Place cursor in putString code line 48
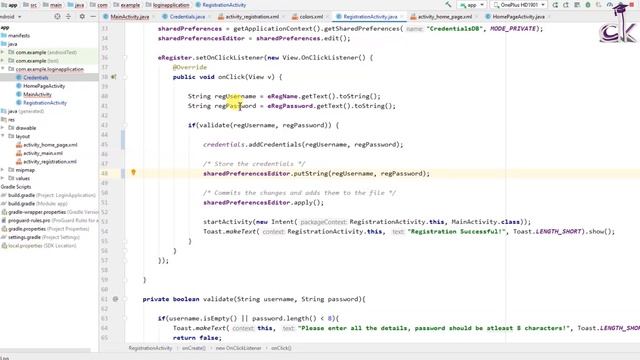 [316, 173]
